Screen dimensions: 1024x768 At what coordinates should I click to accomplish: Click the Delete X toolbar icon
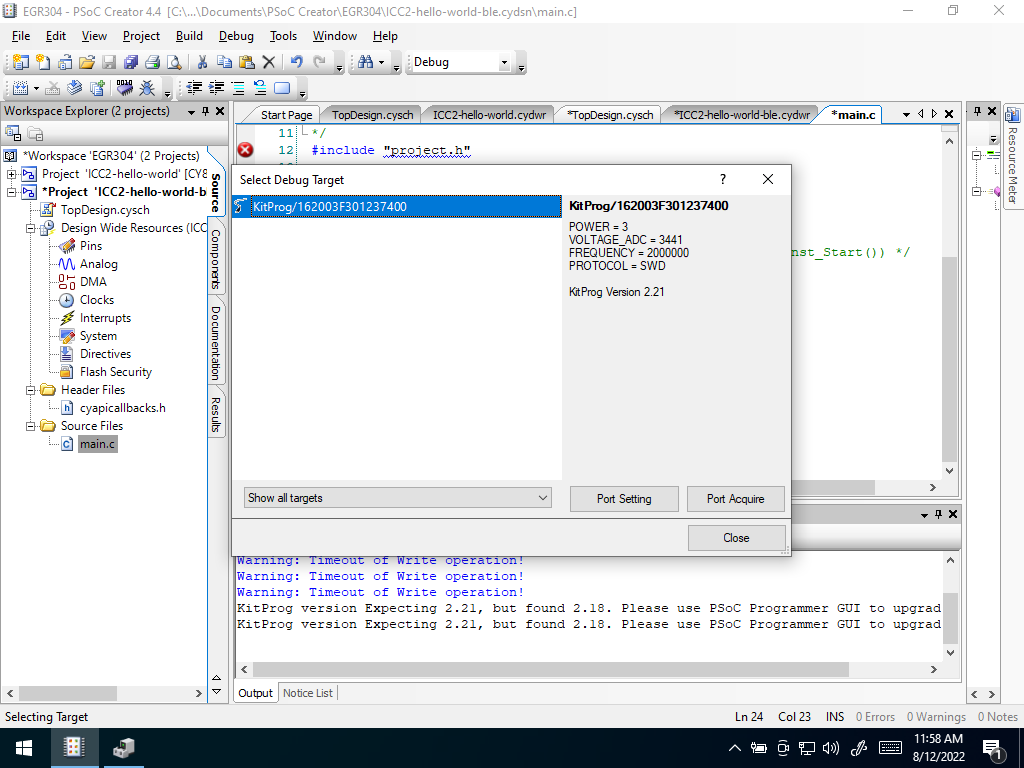[x=268, y=62]
